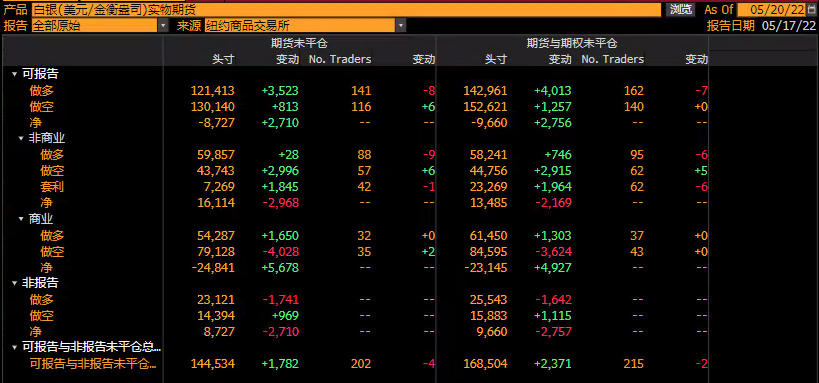Open the 报告 dropdown arrow

163,25
